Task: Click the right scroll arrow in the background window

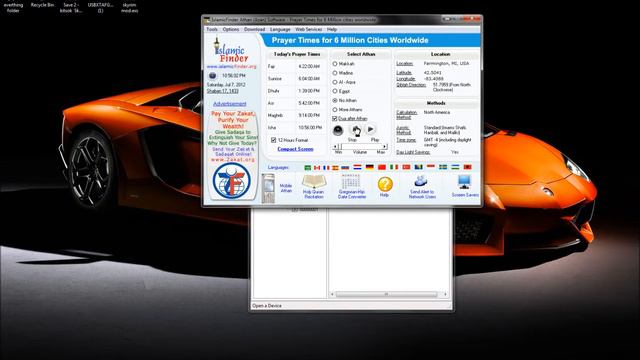Action: point(445,294)
